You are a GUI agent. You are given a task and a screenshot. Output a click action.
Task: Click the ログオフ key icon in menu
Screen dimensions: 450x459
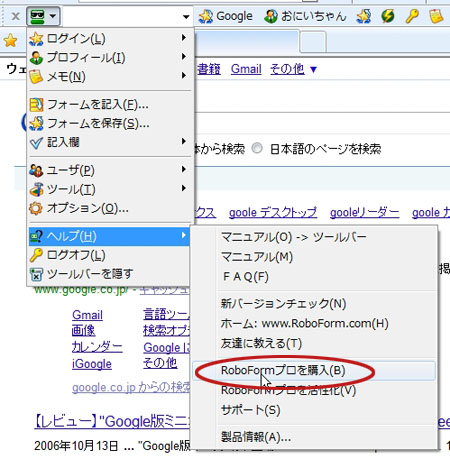pyautogui.click(x=36, y=255)
